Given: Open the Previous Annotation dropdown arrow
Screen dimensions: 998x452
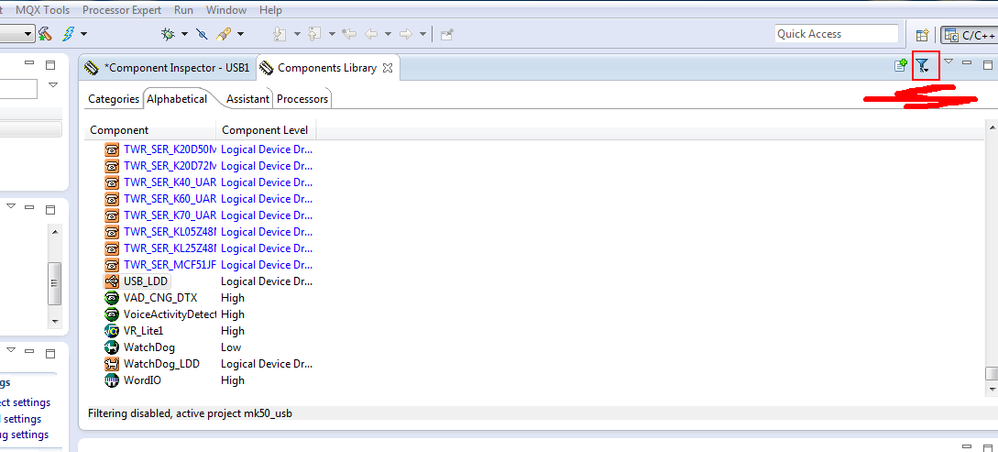Looking at the screenshot, I should pos(331,34).
